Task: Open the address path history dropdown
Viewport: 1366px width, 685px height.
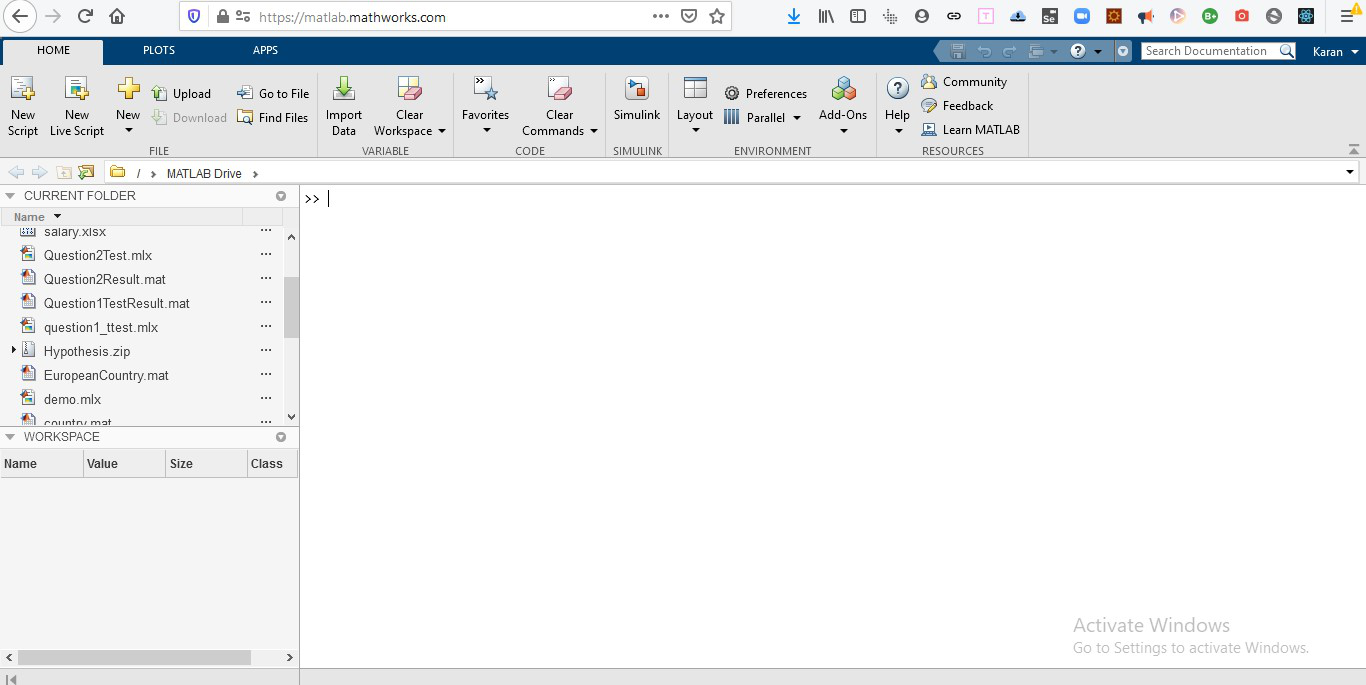Action: tap(1350, 173)
